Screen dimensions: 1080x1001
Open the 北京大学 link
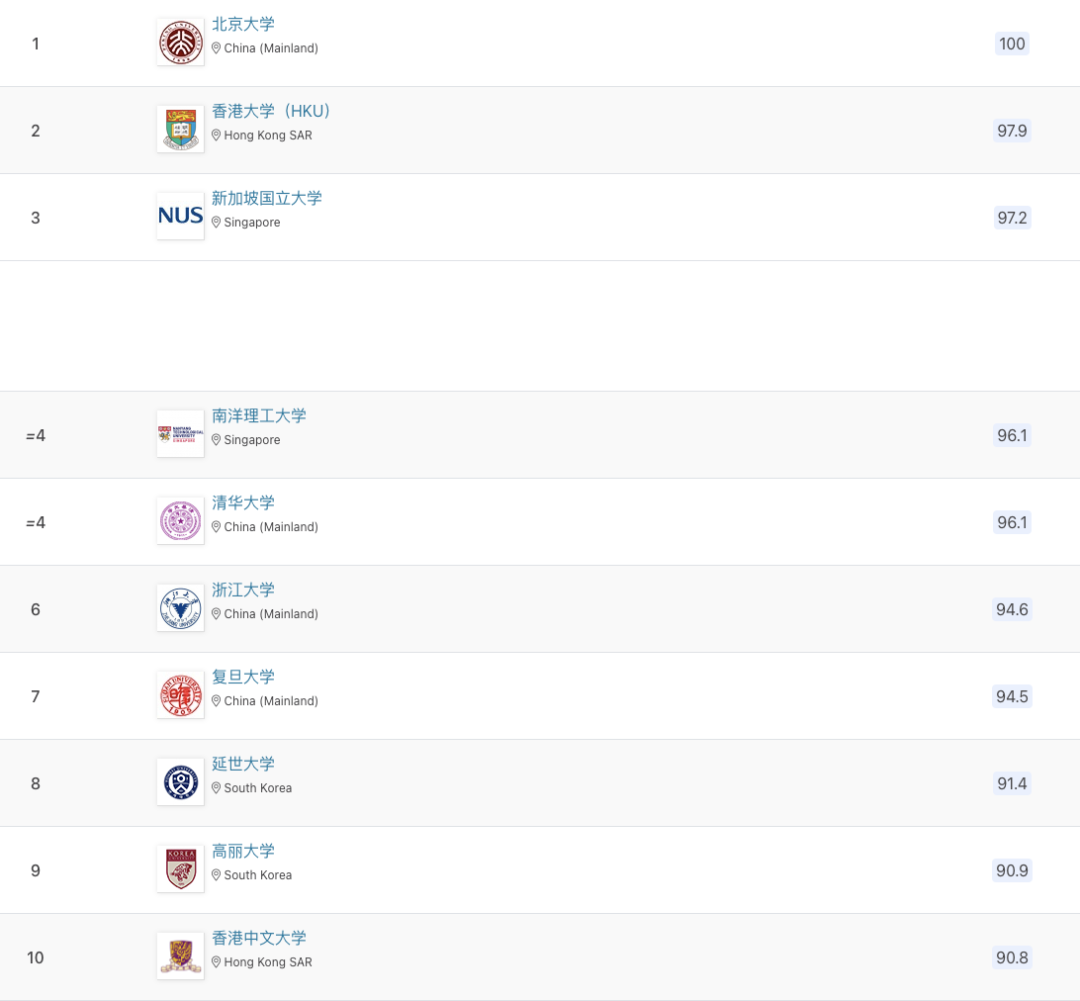pos(243,24)
